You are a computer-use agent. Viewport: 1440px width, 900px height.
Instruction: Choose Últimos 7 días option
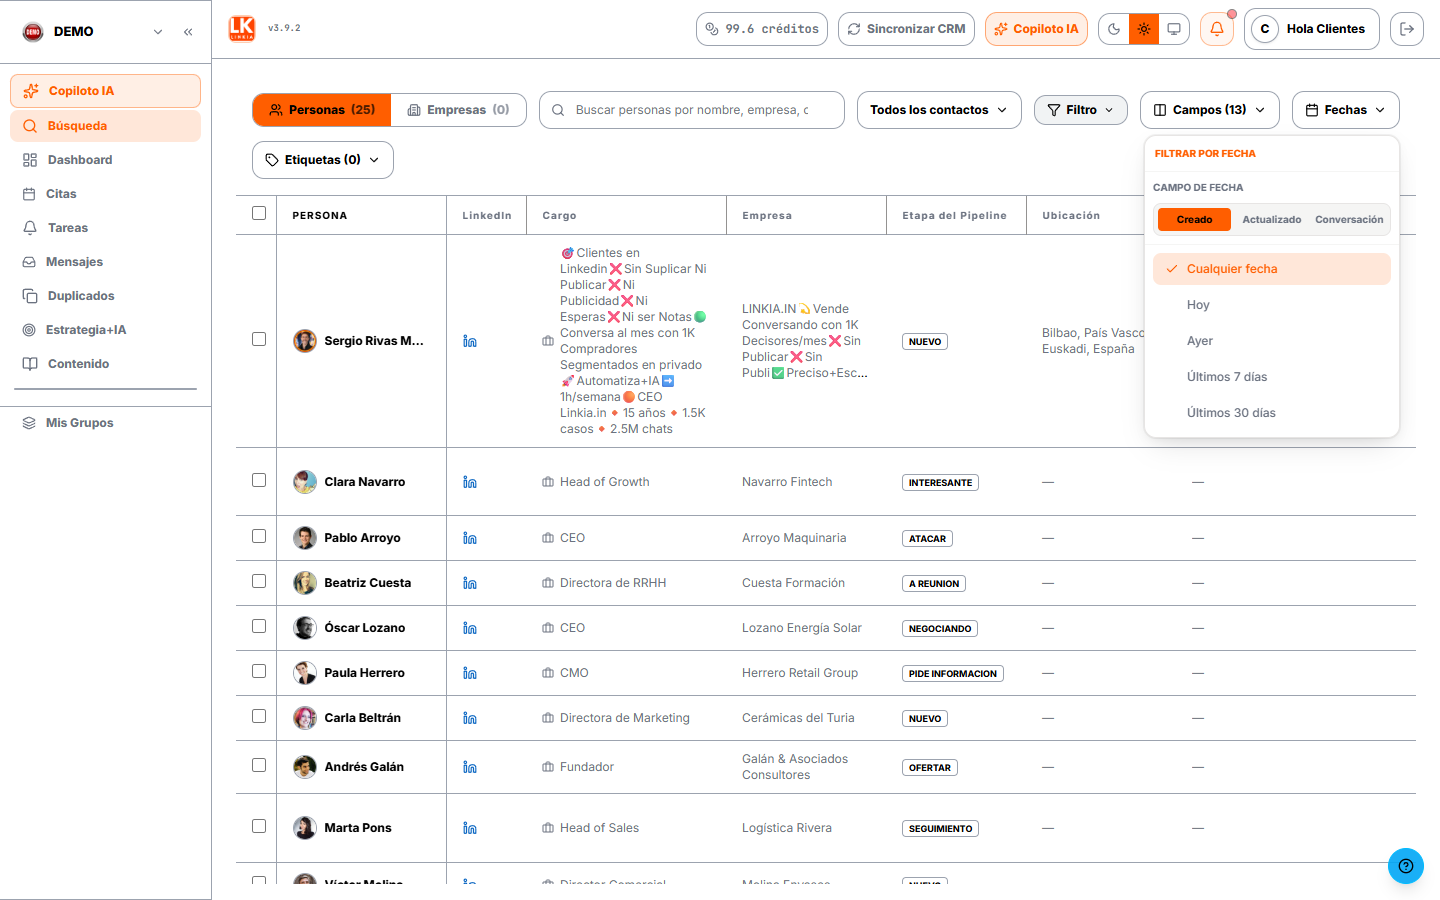coord(1272,377)
